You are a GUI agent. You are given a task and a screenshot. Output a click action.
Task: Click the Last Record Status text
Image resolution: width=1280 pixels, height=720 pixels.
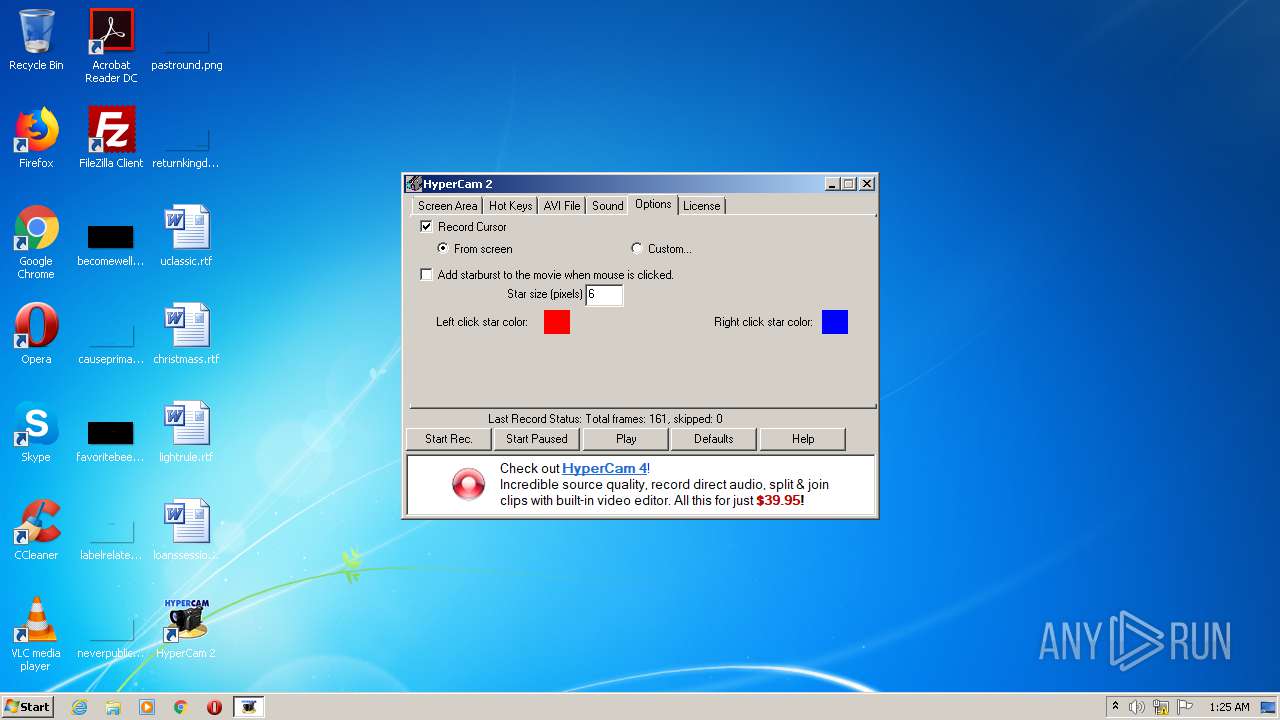coord(605,419)
